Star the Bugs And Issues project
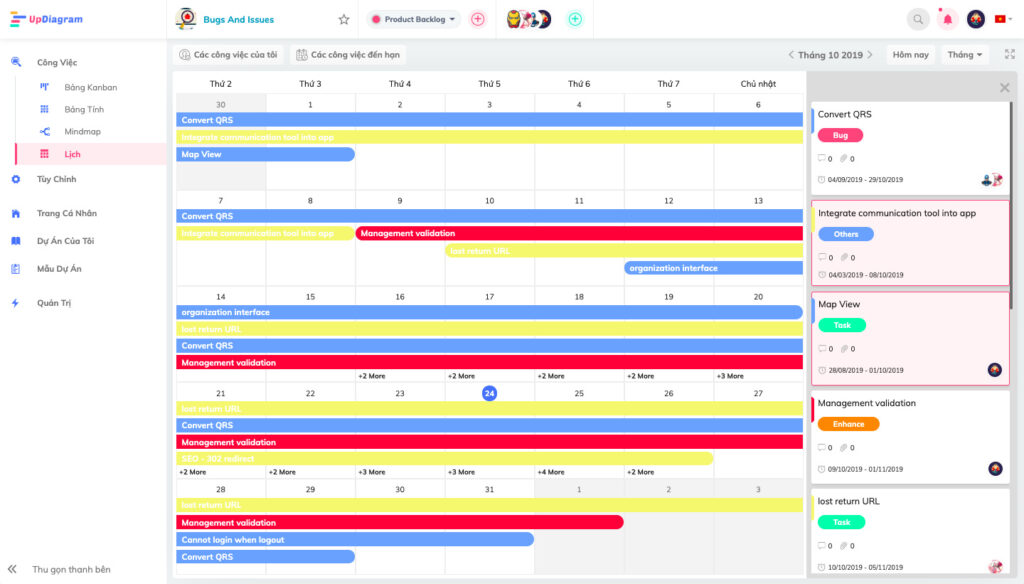This screenshot has width=1024, height=584. (343, 19)
